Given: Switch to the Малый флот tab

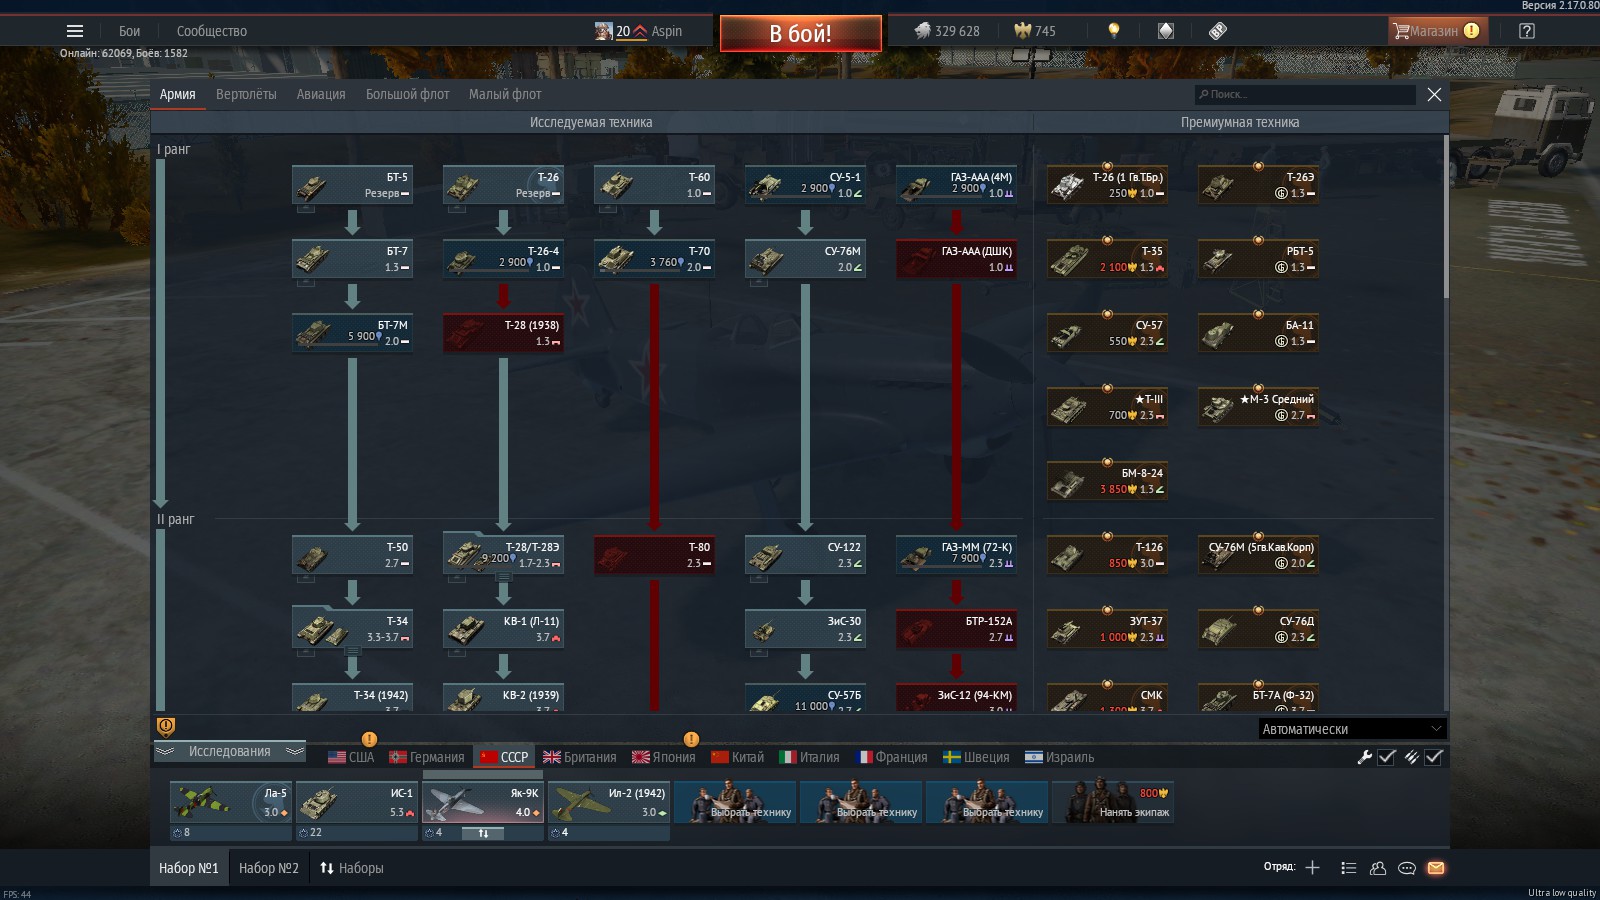Looking at the screenshot, I should coord(505,94).
